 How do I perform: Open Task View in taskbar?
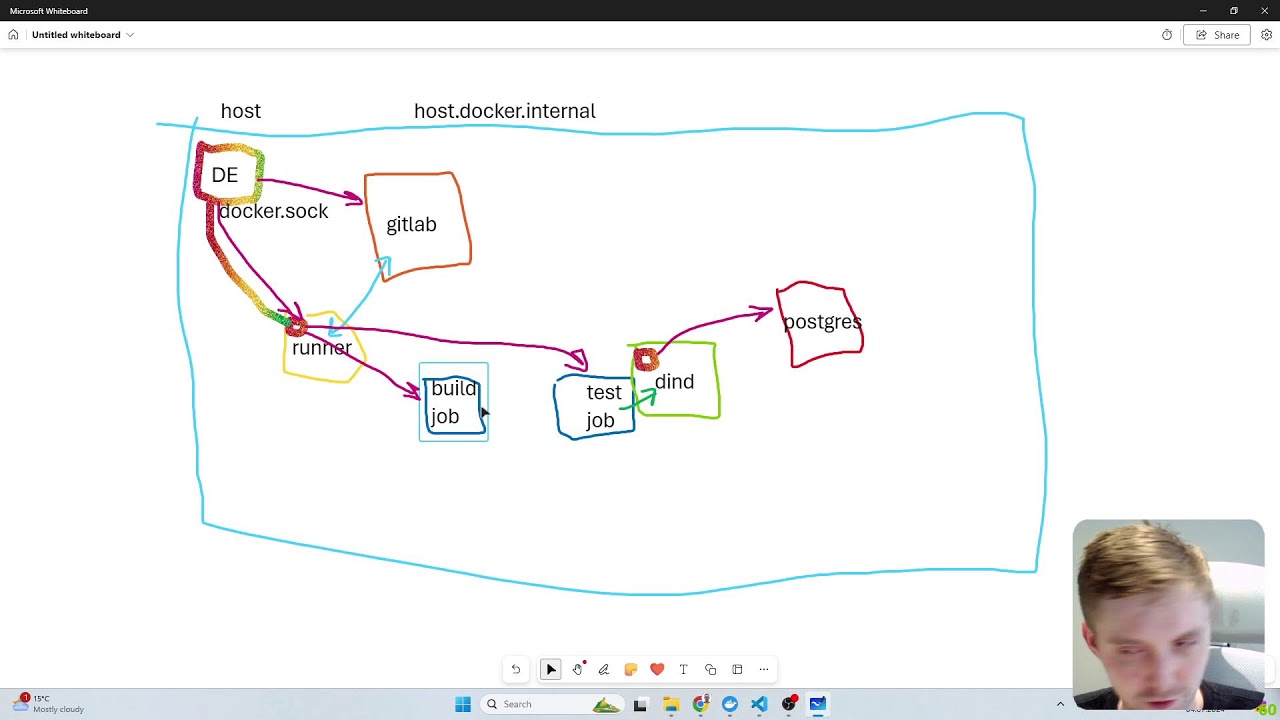pos(640,704)
